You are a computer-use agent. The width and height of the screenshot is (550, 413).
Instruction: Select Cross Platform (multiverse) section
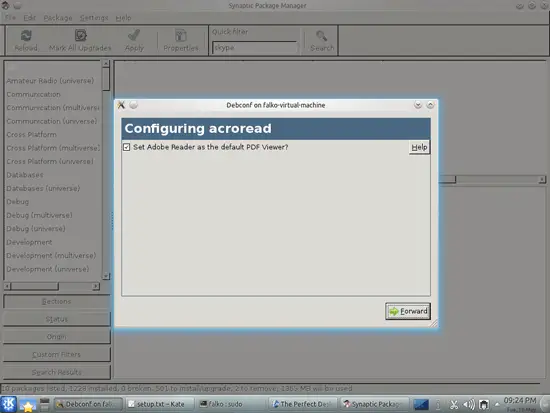pos(53,148)
